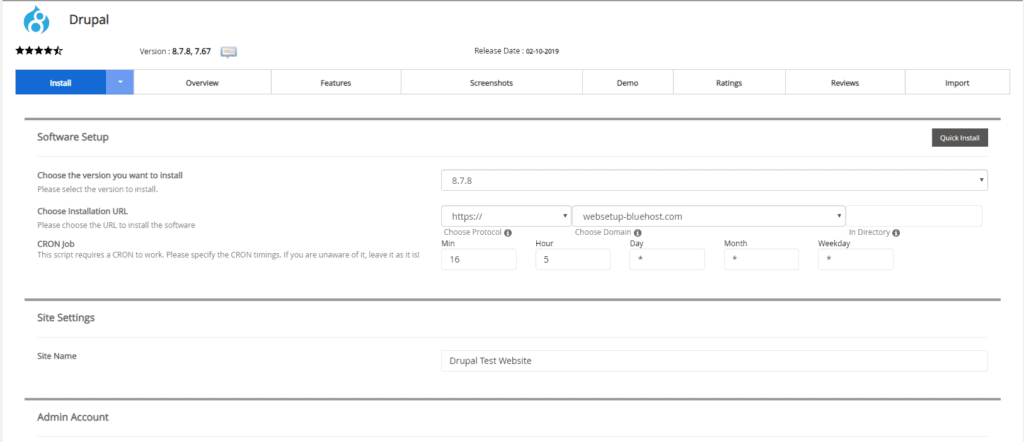Click the CRON Min field

(x=479, y=259)
